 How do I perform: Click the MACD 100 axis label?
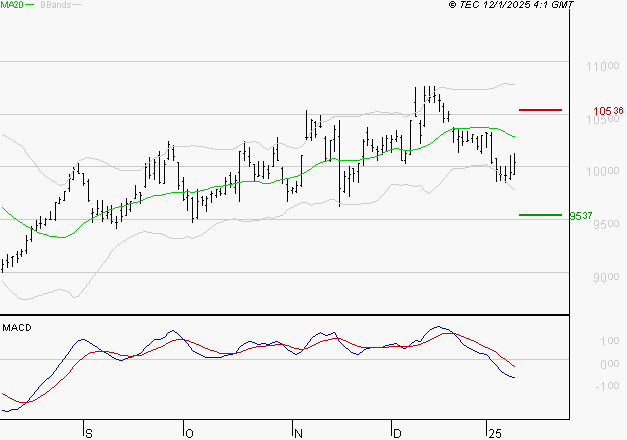pyautogui.click(x=609, y=341)
